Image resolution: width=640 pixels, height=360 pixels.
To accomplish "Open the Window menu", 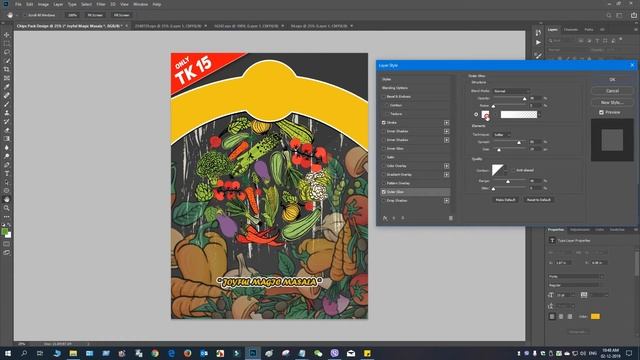I will 140,4.
